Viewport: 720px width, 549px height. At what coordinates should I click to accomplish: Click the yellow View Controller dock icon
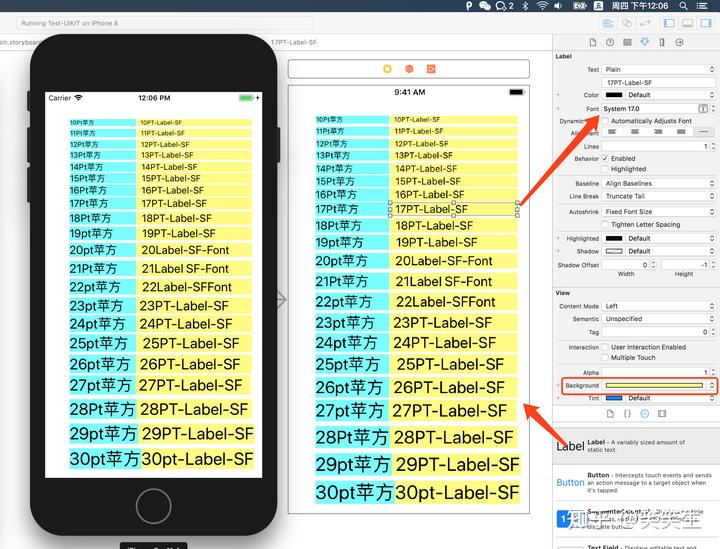(387, 69)
